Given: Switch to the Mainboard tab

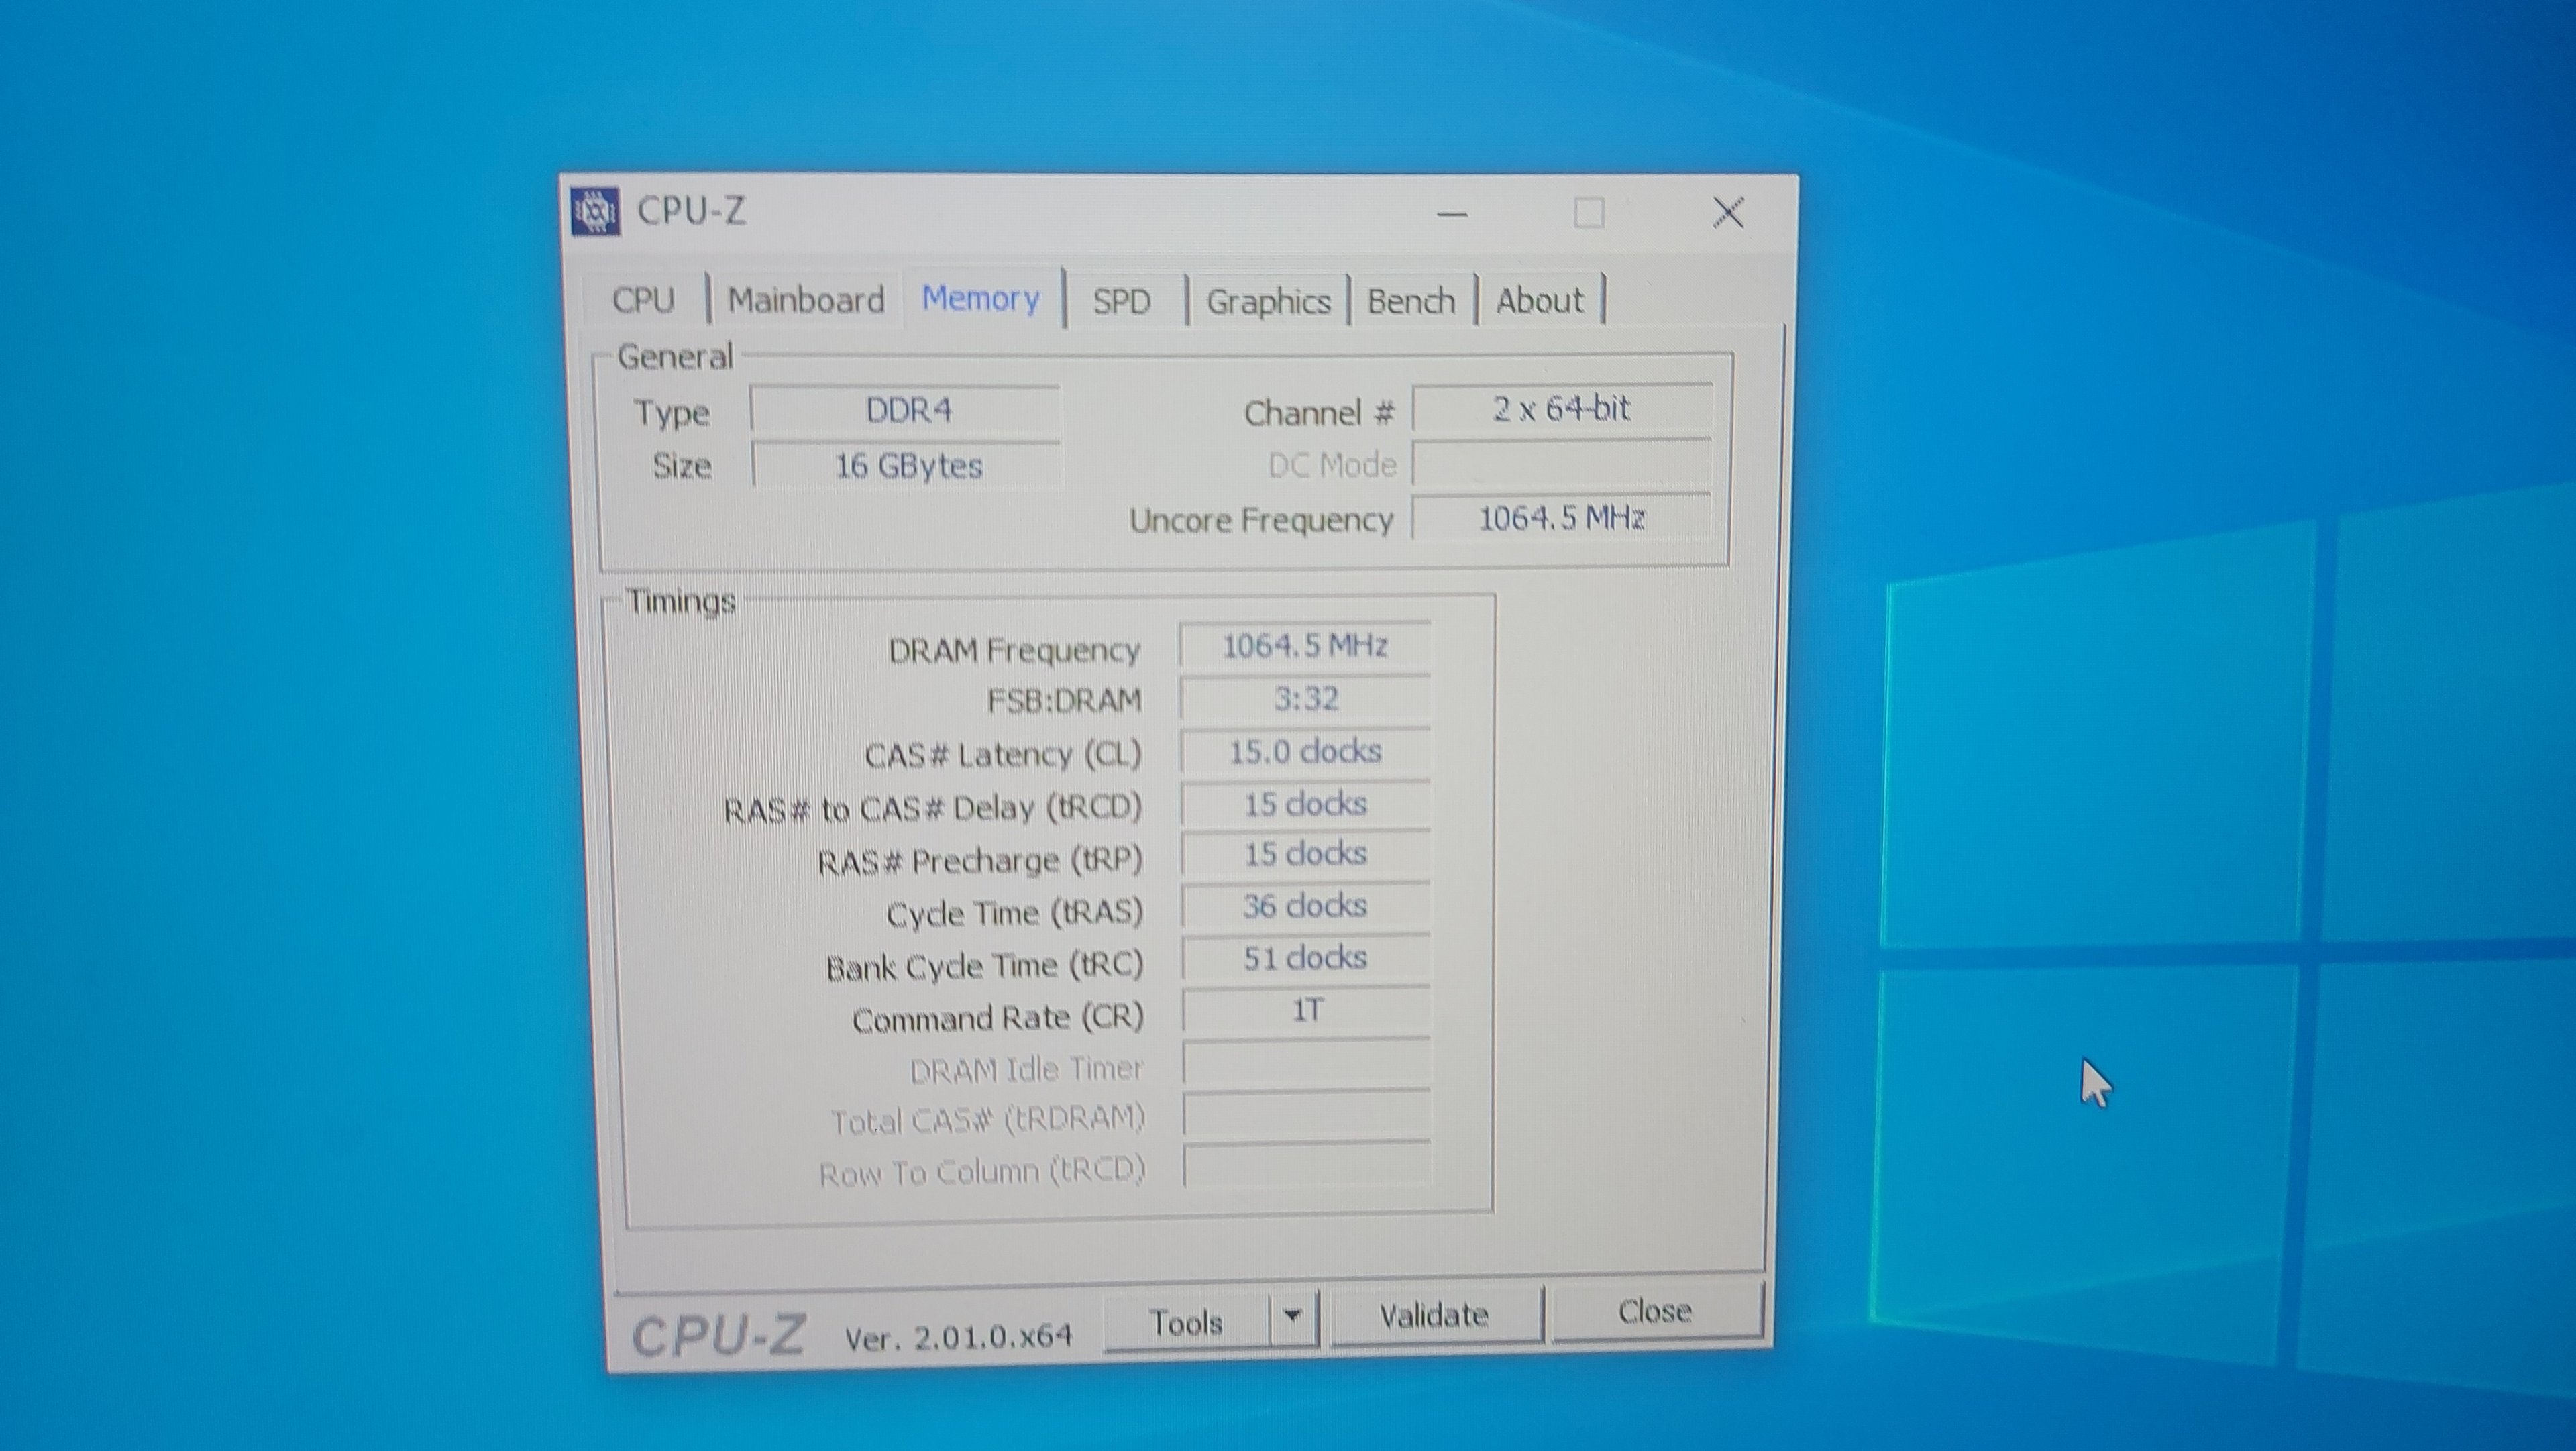Looking at the screenshot, I should coord(806,300).
